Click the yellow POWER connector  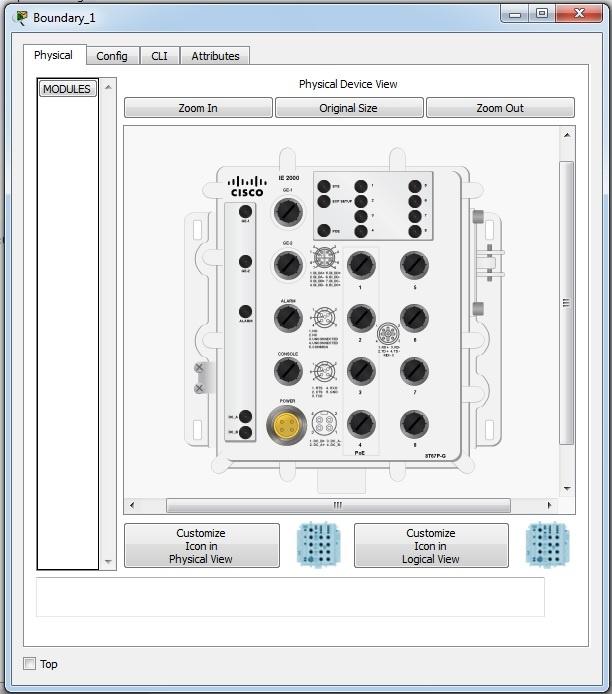287,425
